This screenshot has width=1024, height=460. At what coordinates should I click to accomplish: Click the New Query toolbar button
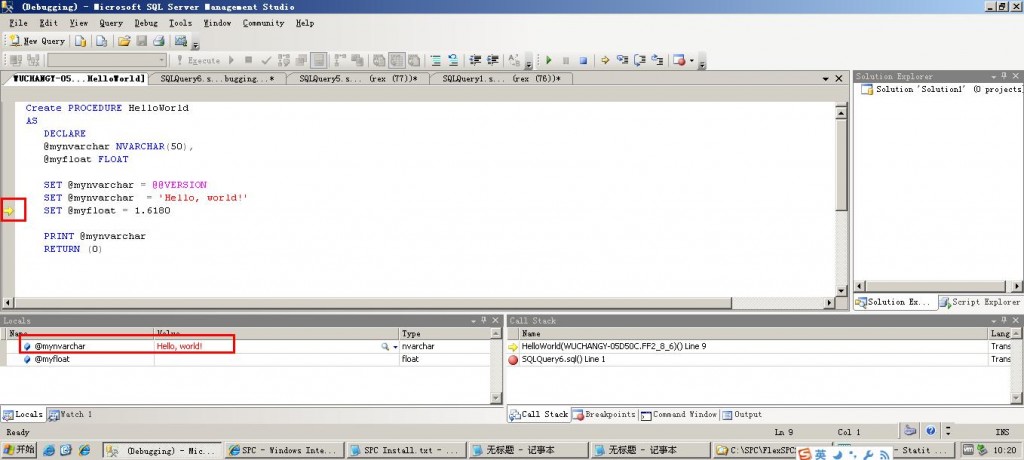pyautogui.click(x=37, y=41)
